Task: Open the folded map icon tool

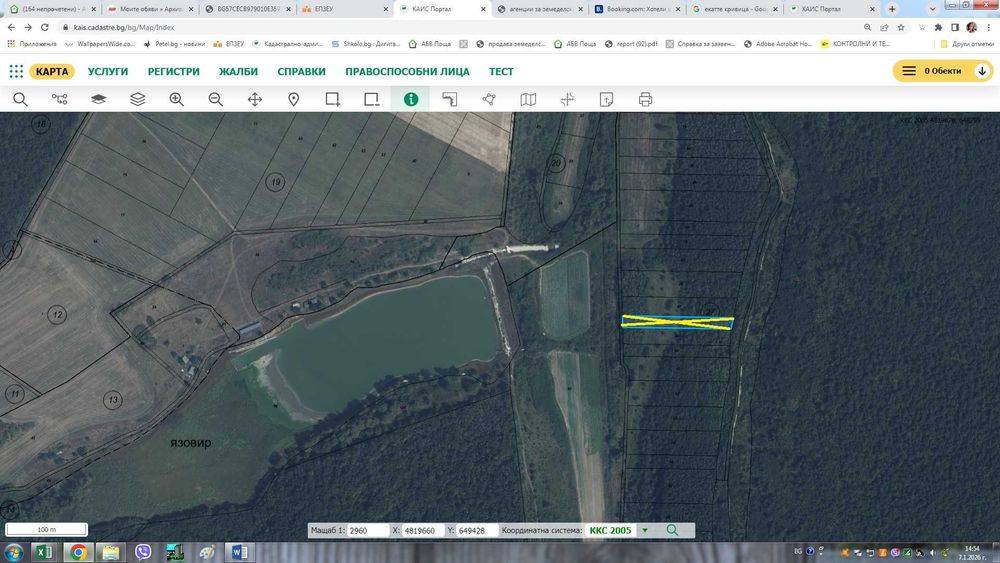Action: click(528, 99)
